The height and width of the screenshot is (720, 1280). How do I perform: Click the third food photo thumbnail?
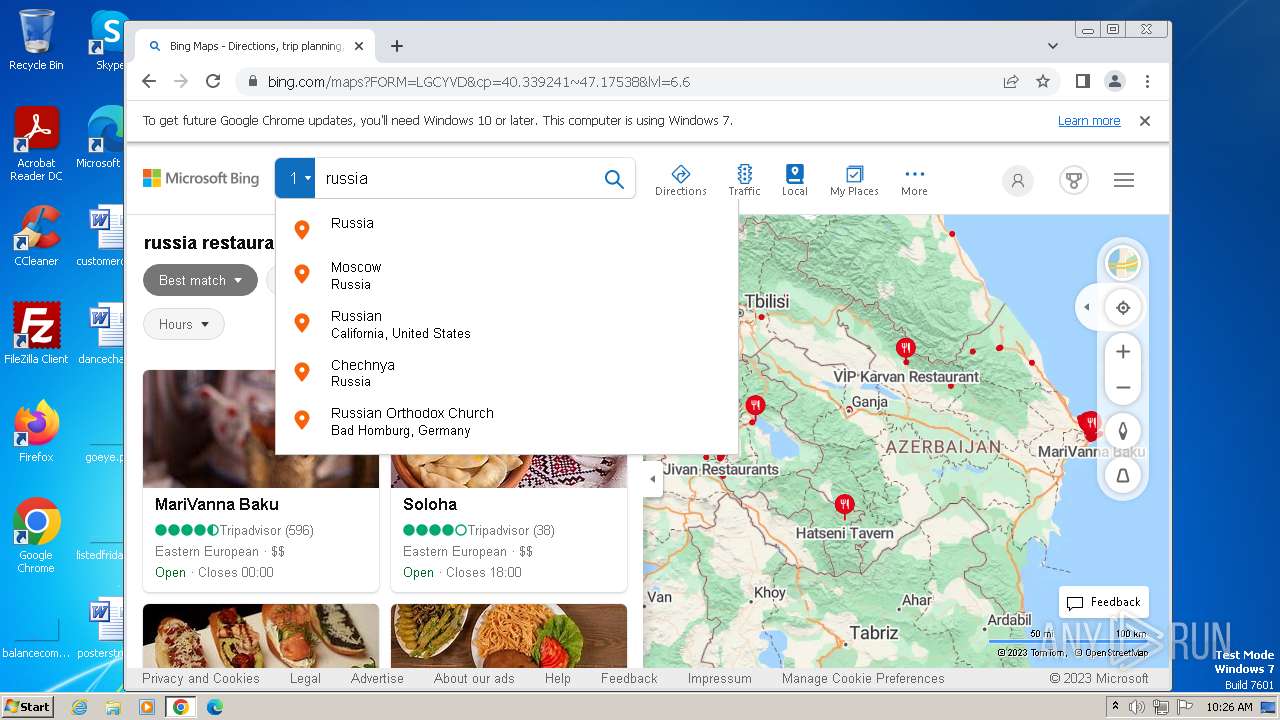[x=261, y=635]
